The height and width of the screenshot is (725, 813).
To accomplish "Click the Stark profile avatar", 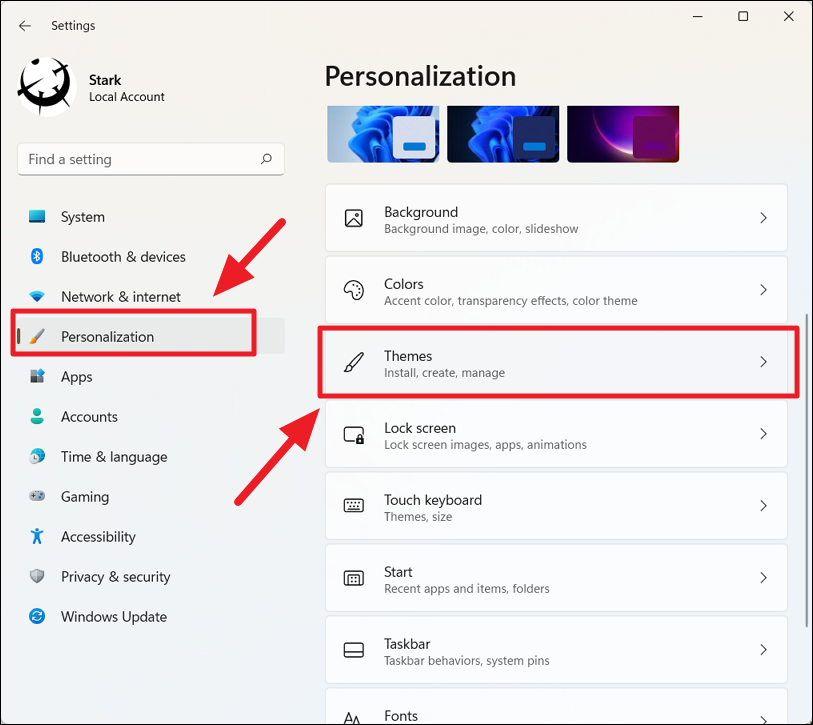I will [47, 87].
